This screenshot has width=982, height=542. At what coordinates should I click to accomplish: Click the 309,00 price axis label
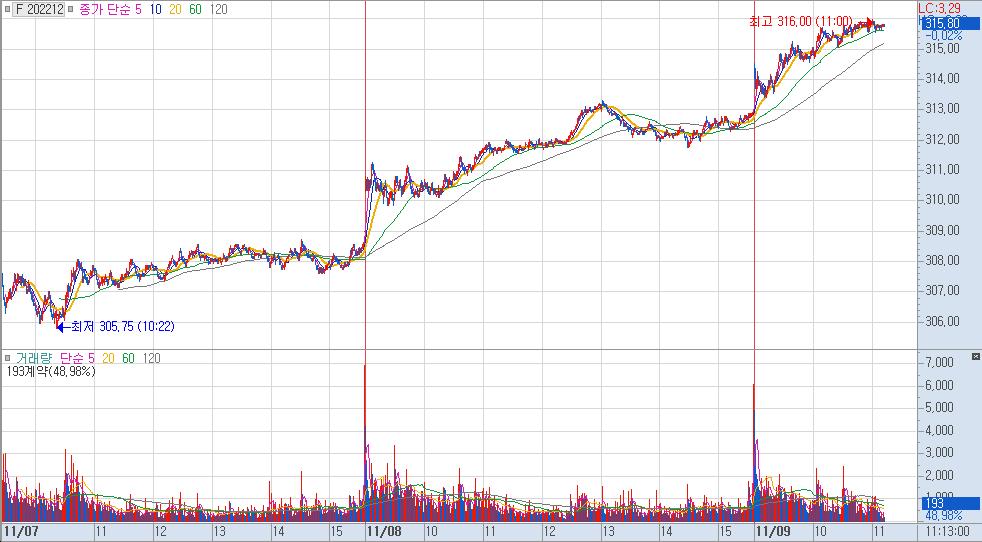click(x=942, y=230)
